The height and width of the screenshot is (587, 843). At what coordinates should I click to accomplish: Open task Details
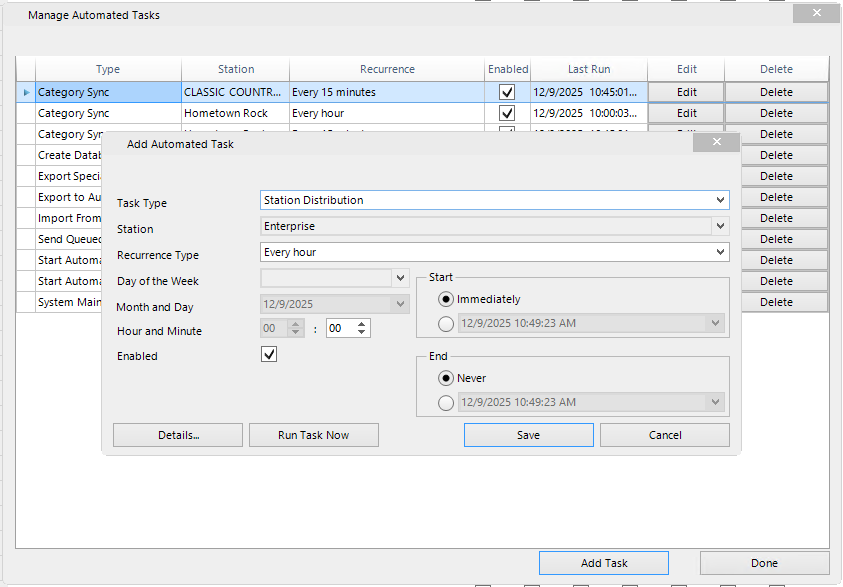point(178,435)
